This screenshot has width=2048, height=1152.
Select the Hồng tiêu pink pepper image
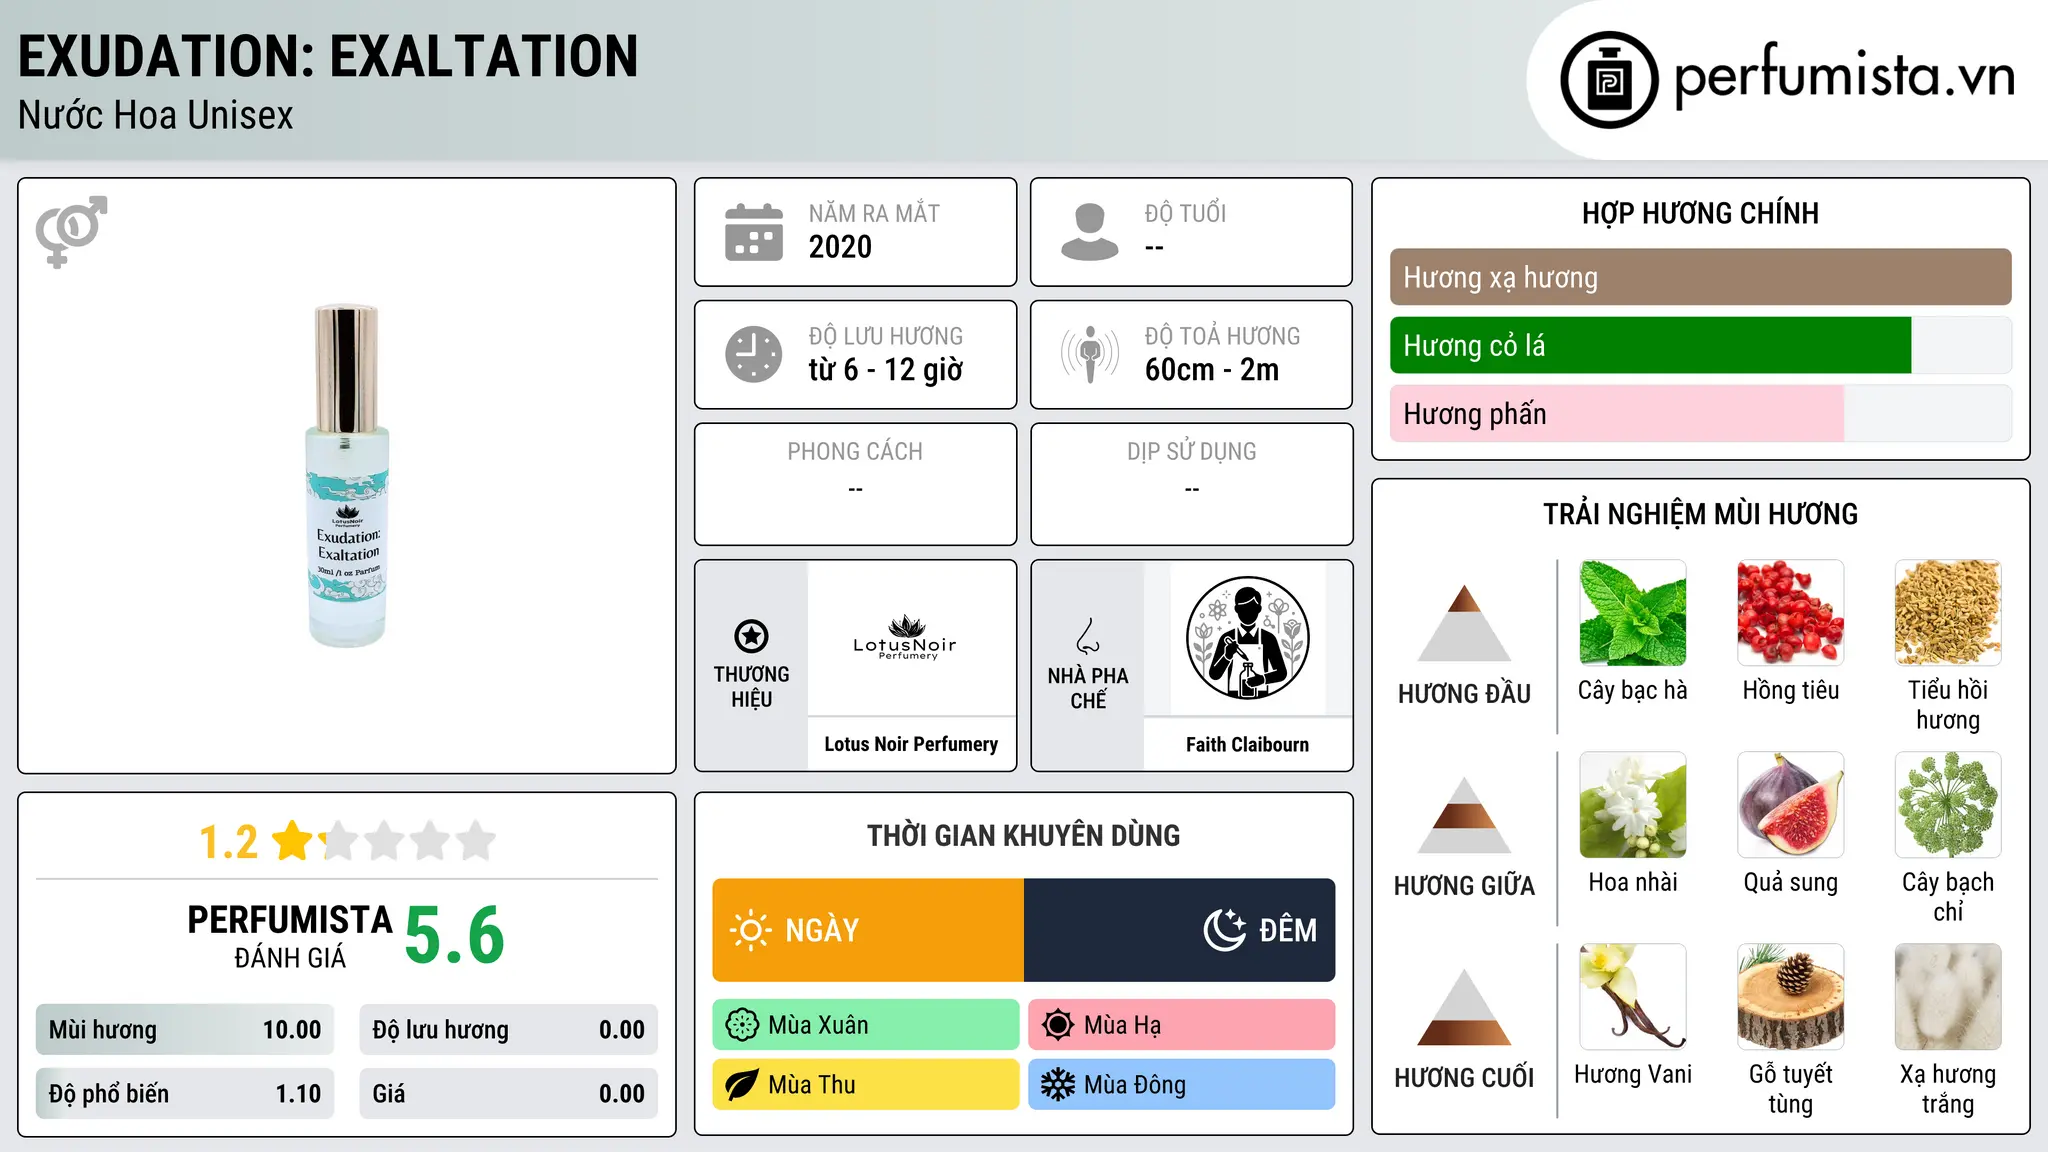(1790, 613)
